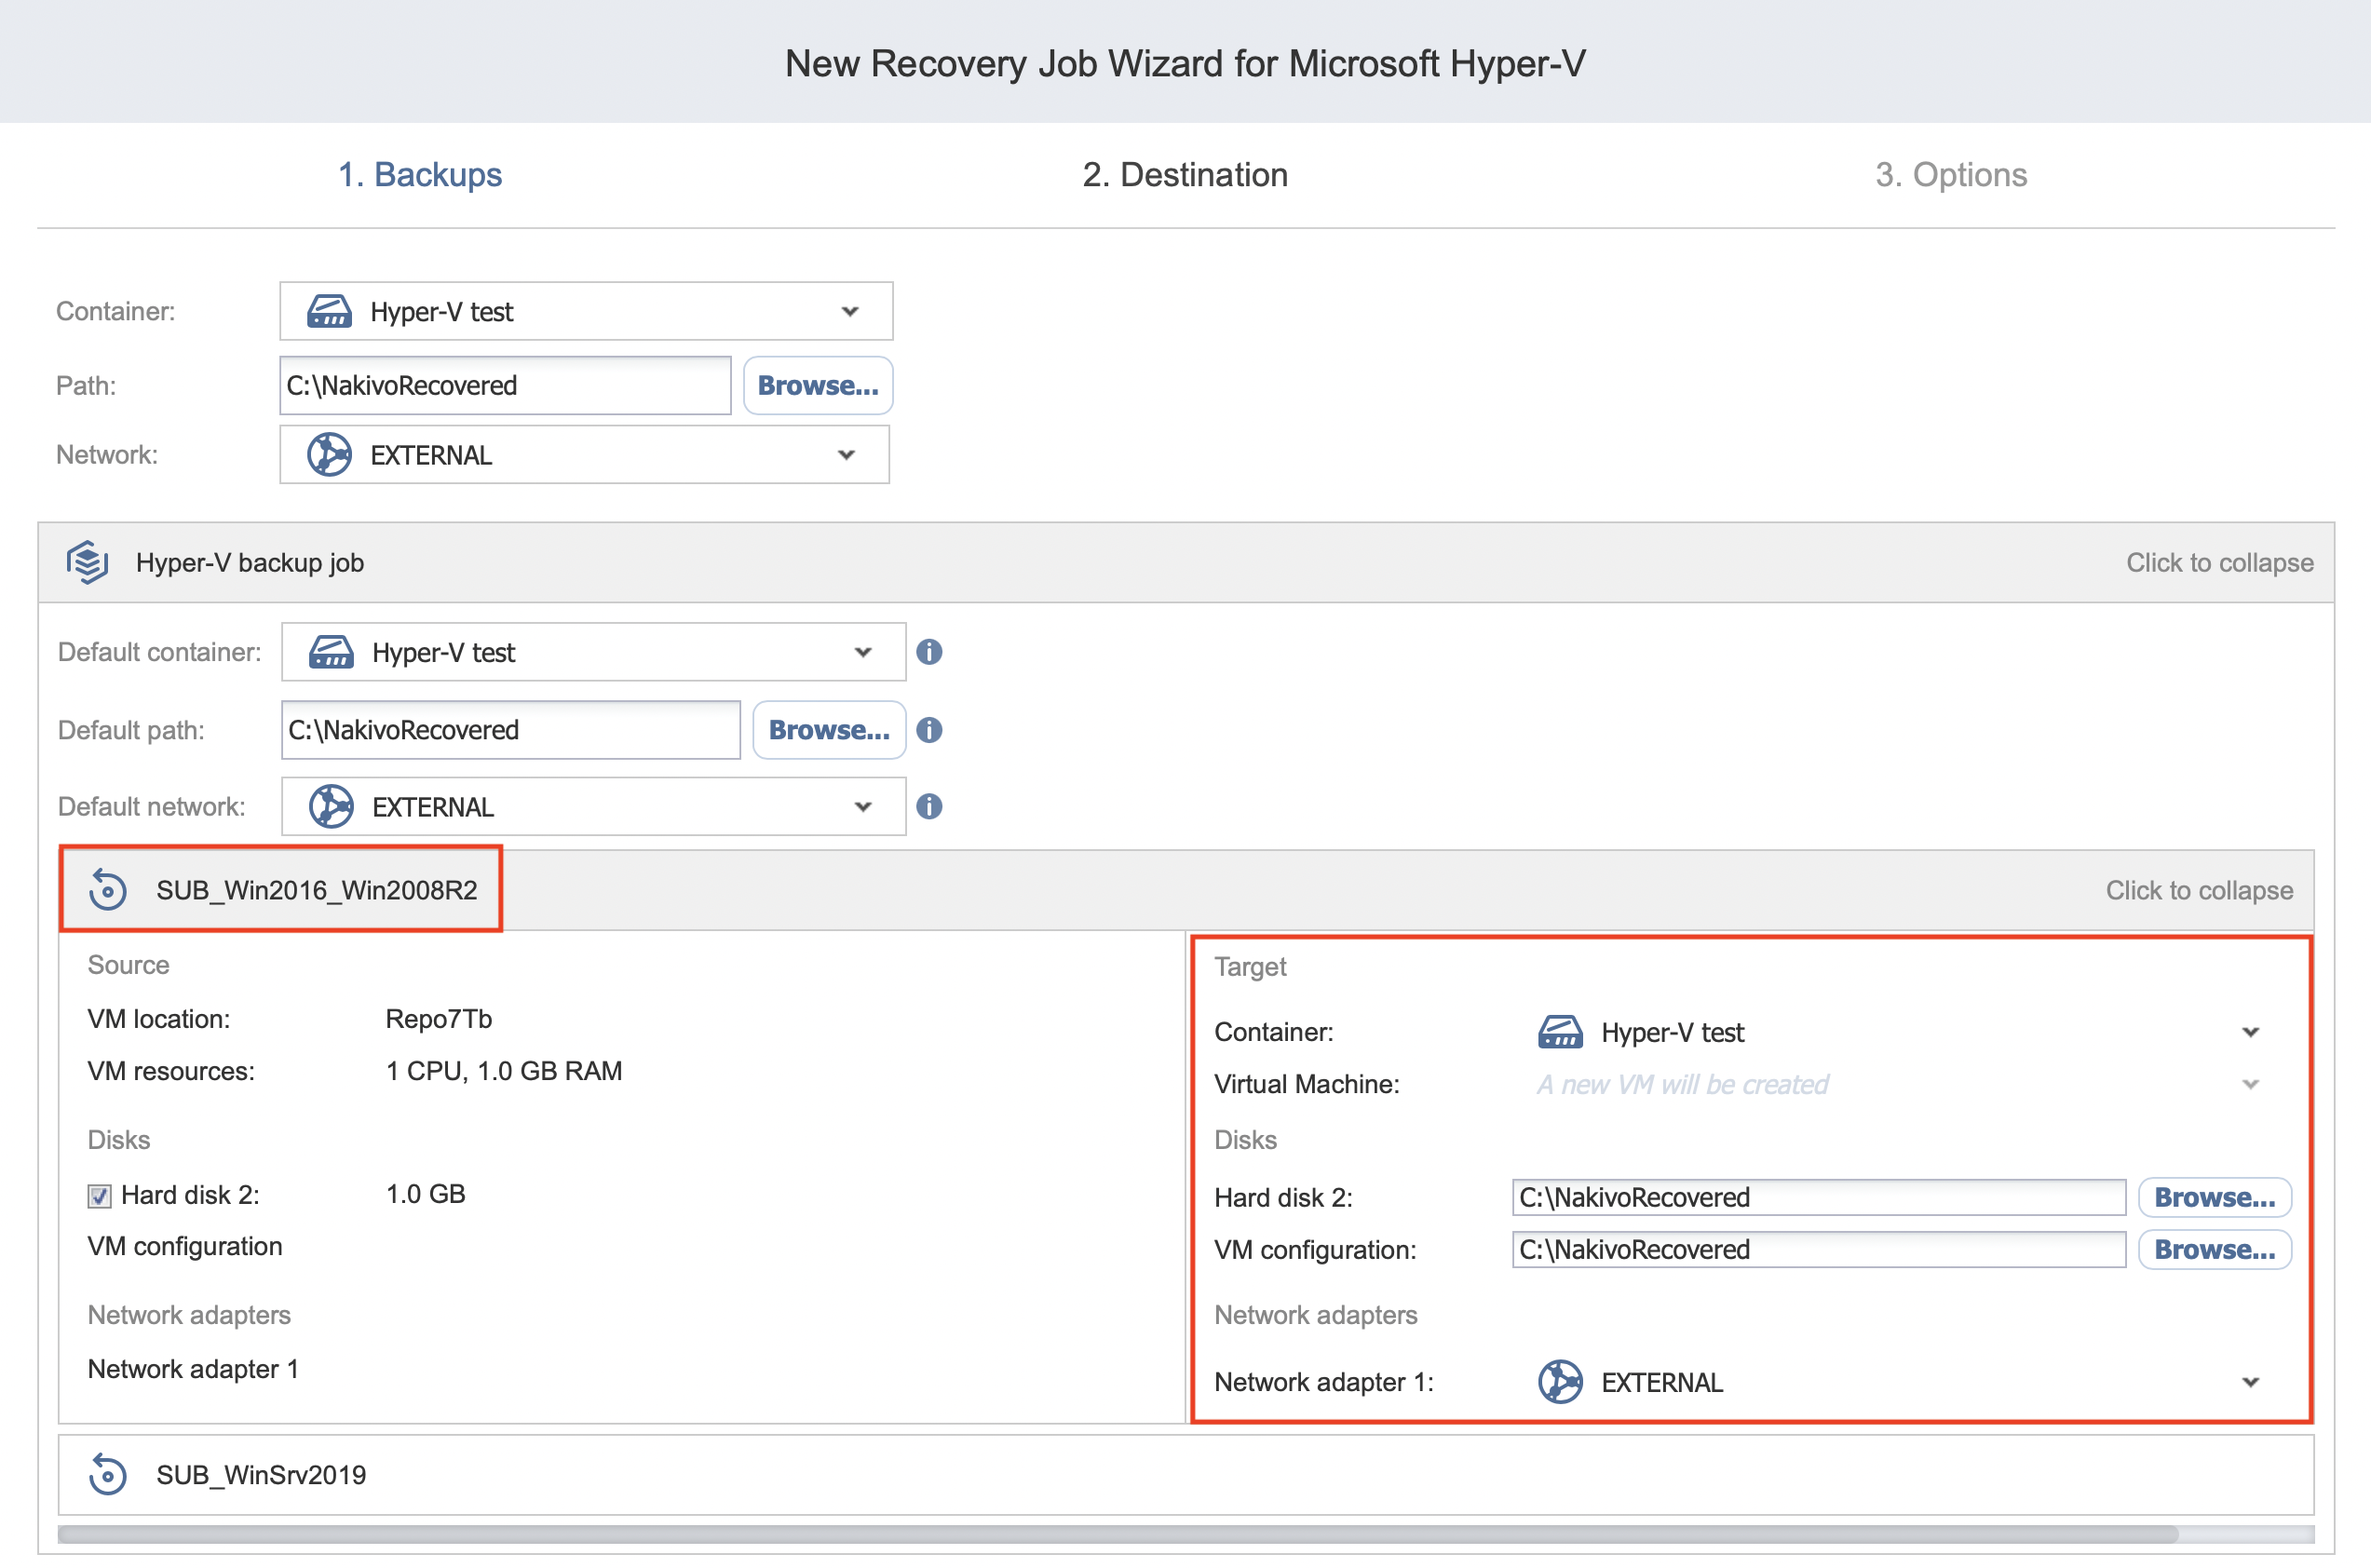Click the info icon beside Default network
This screenshot has height=1568, width=2371.
tap(929, 807)
